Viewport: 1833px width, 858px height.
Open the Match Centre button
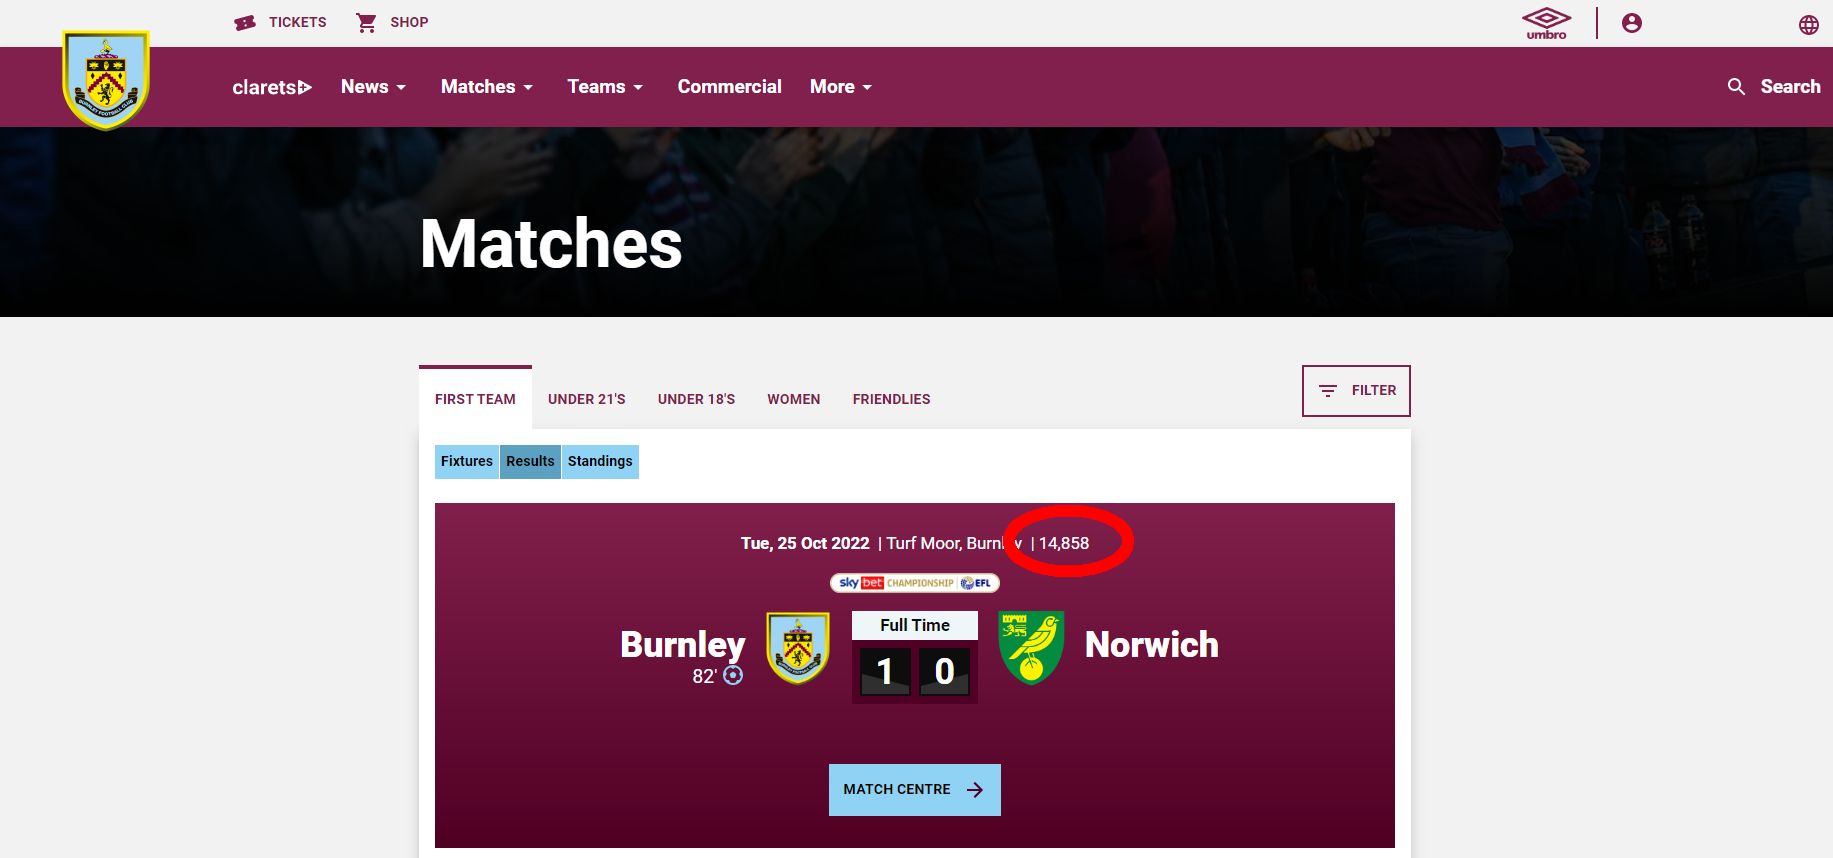[915, 790]
